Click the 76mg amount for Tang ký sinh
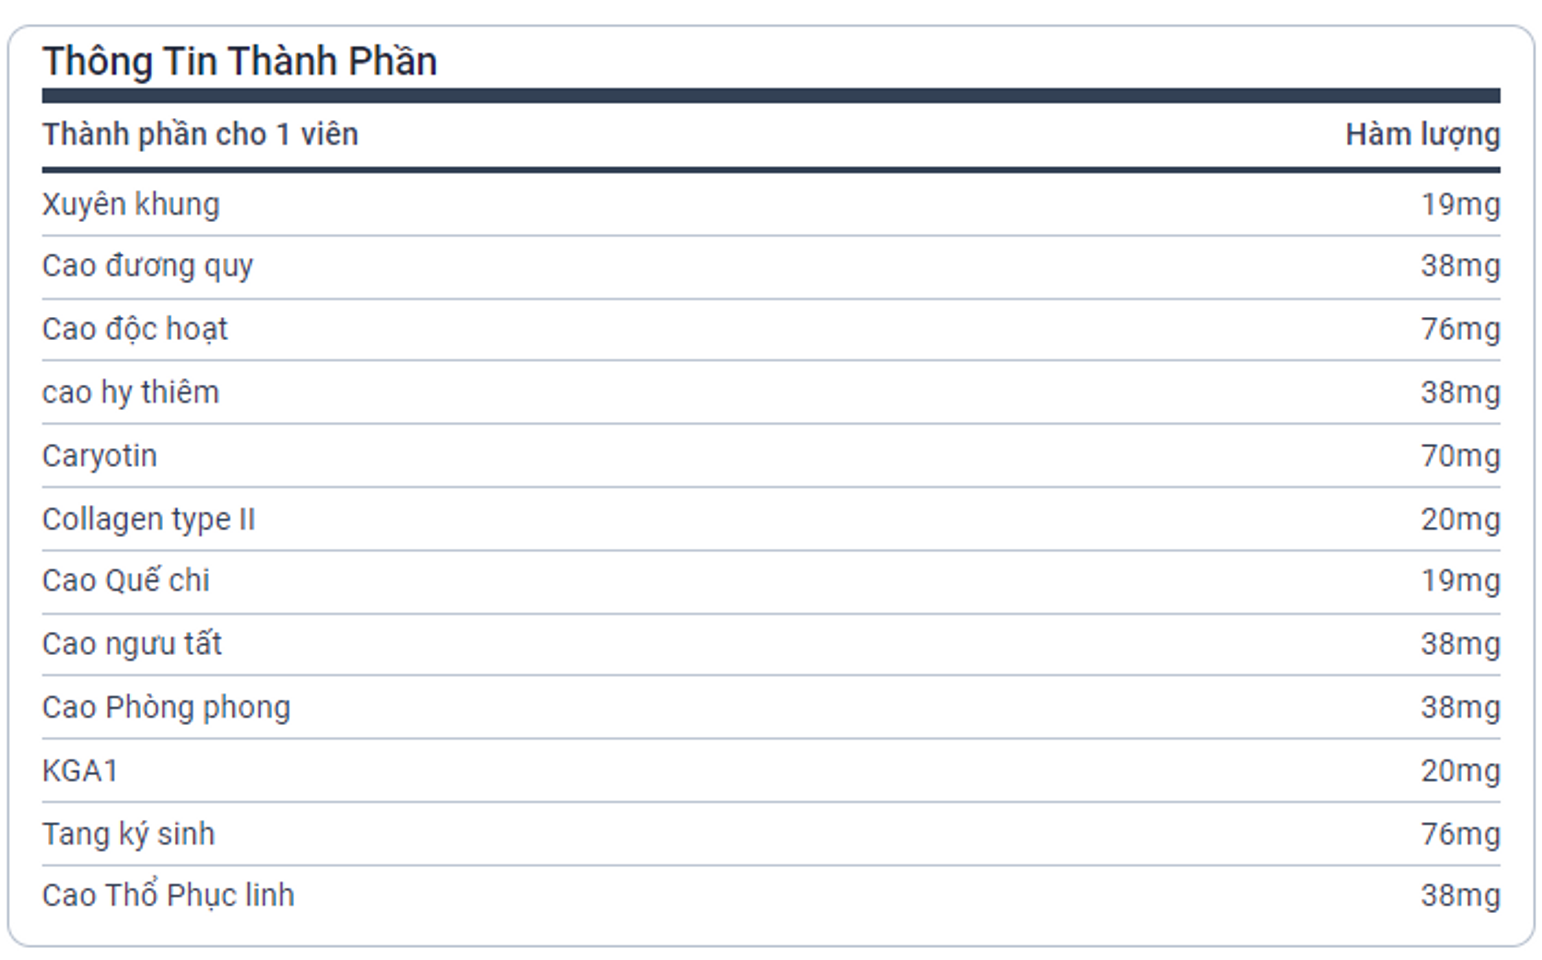The width and height of the screenshot is (1542, 960). click(1460, 834)
